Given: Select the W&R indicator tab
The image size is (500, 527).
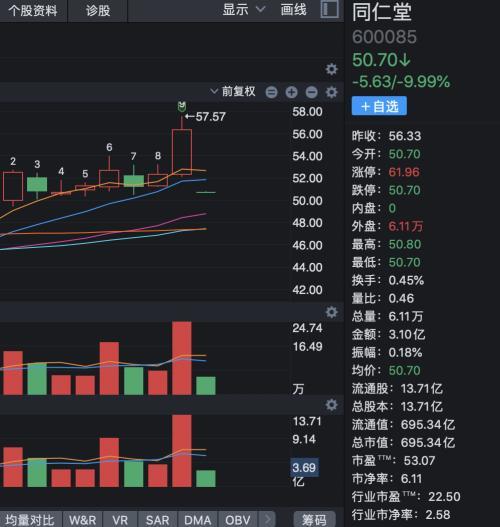Looking at the screenshot, I should (83, 520).
